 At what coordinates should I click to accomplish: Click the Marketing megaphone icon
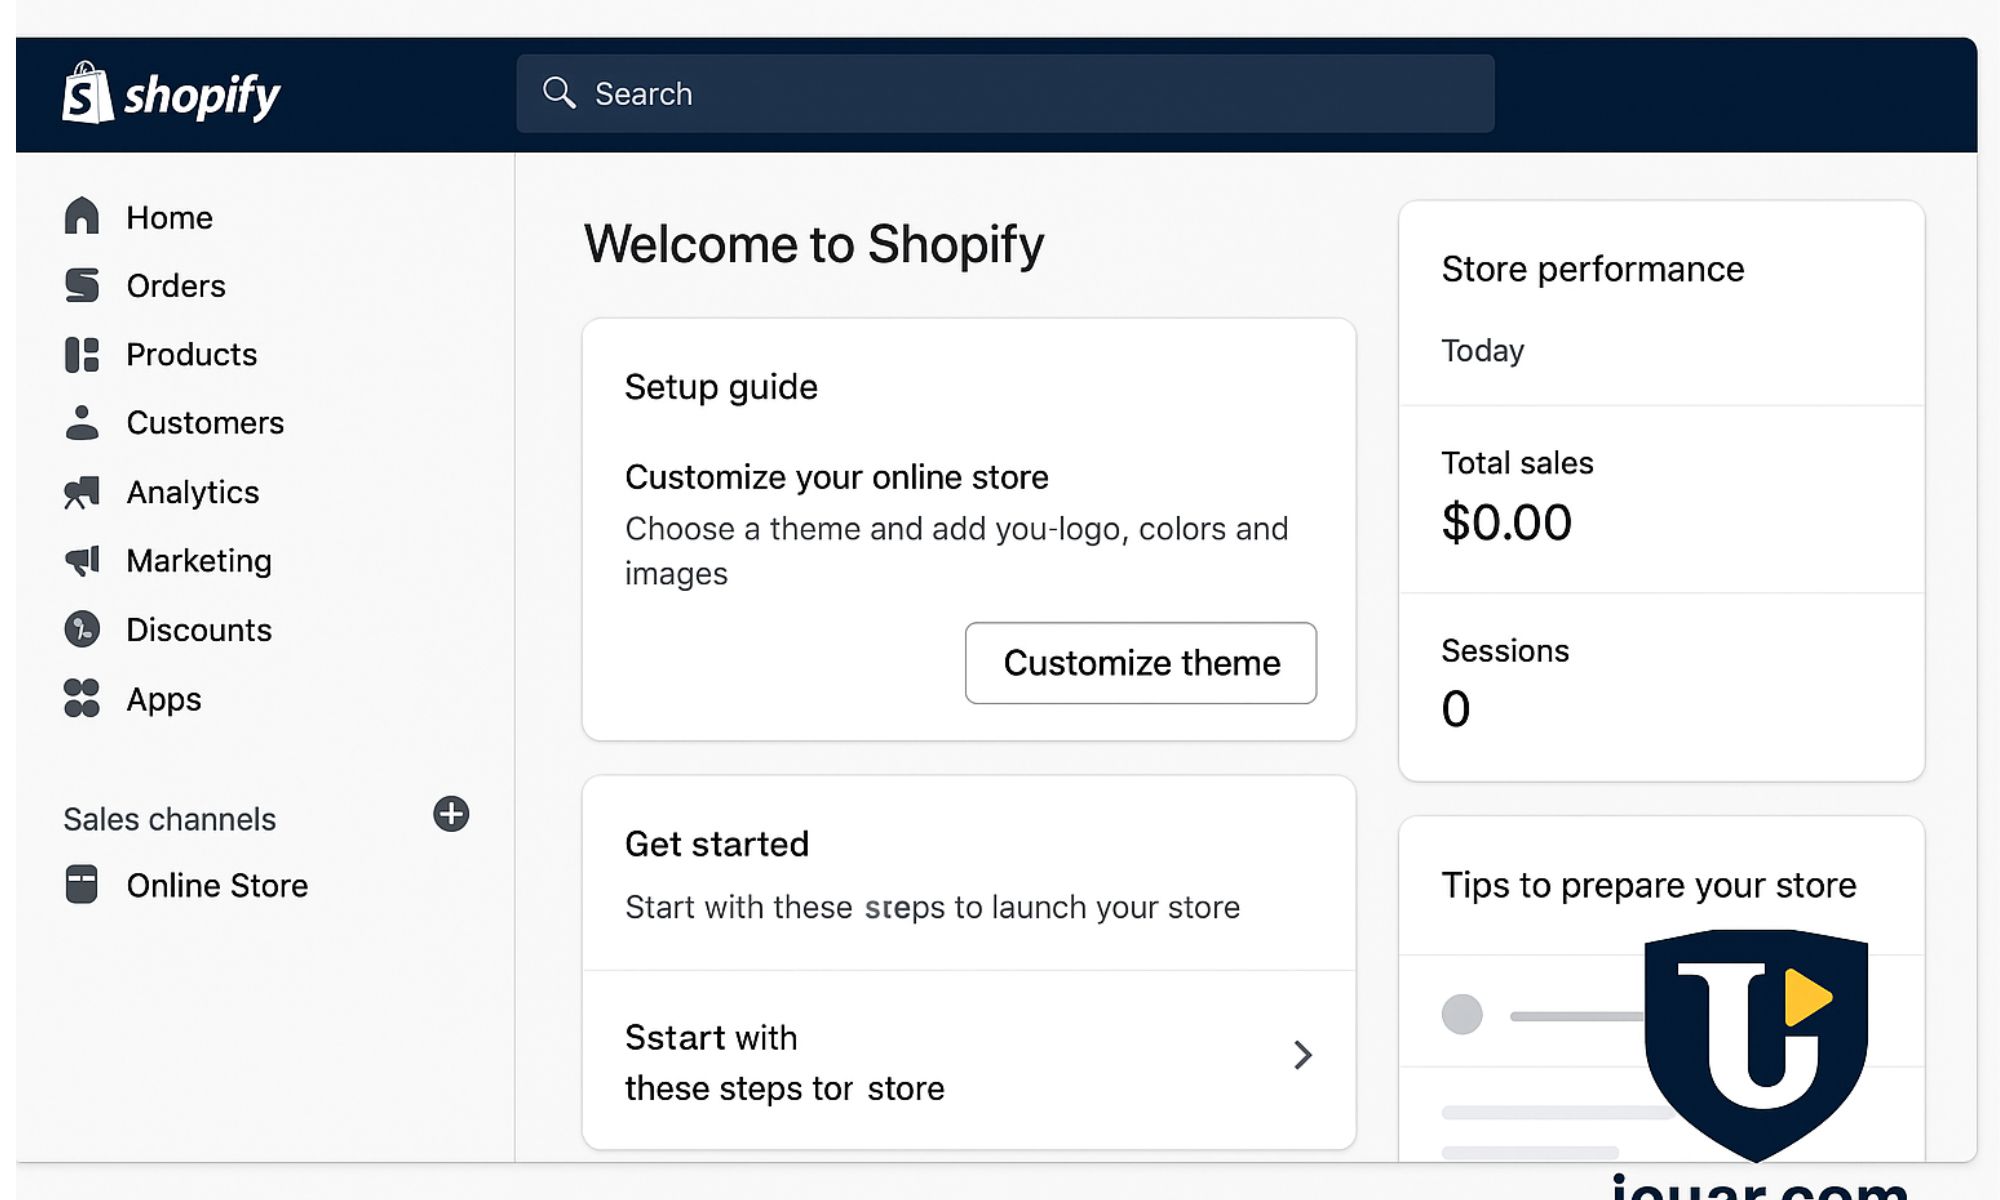click(82, 560)
